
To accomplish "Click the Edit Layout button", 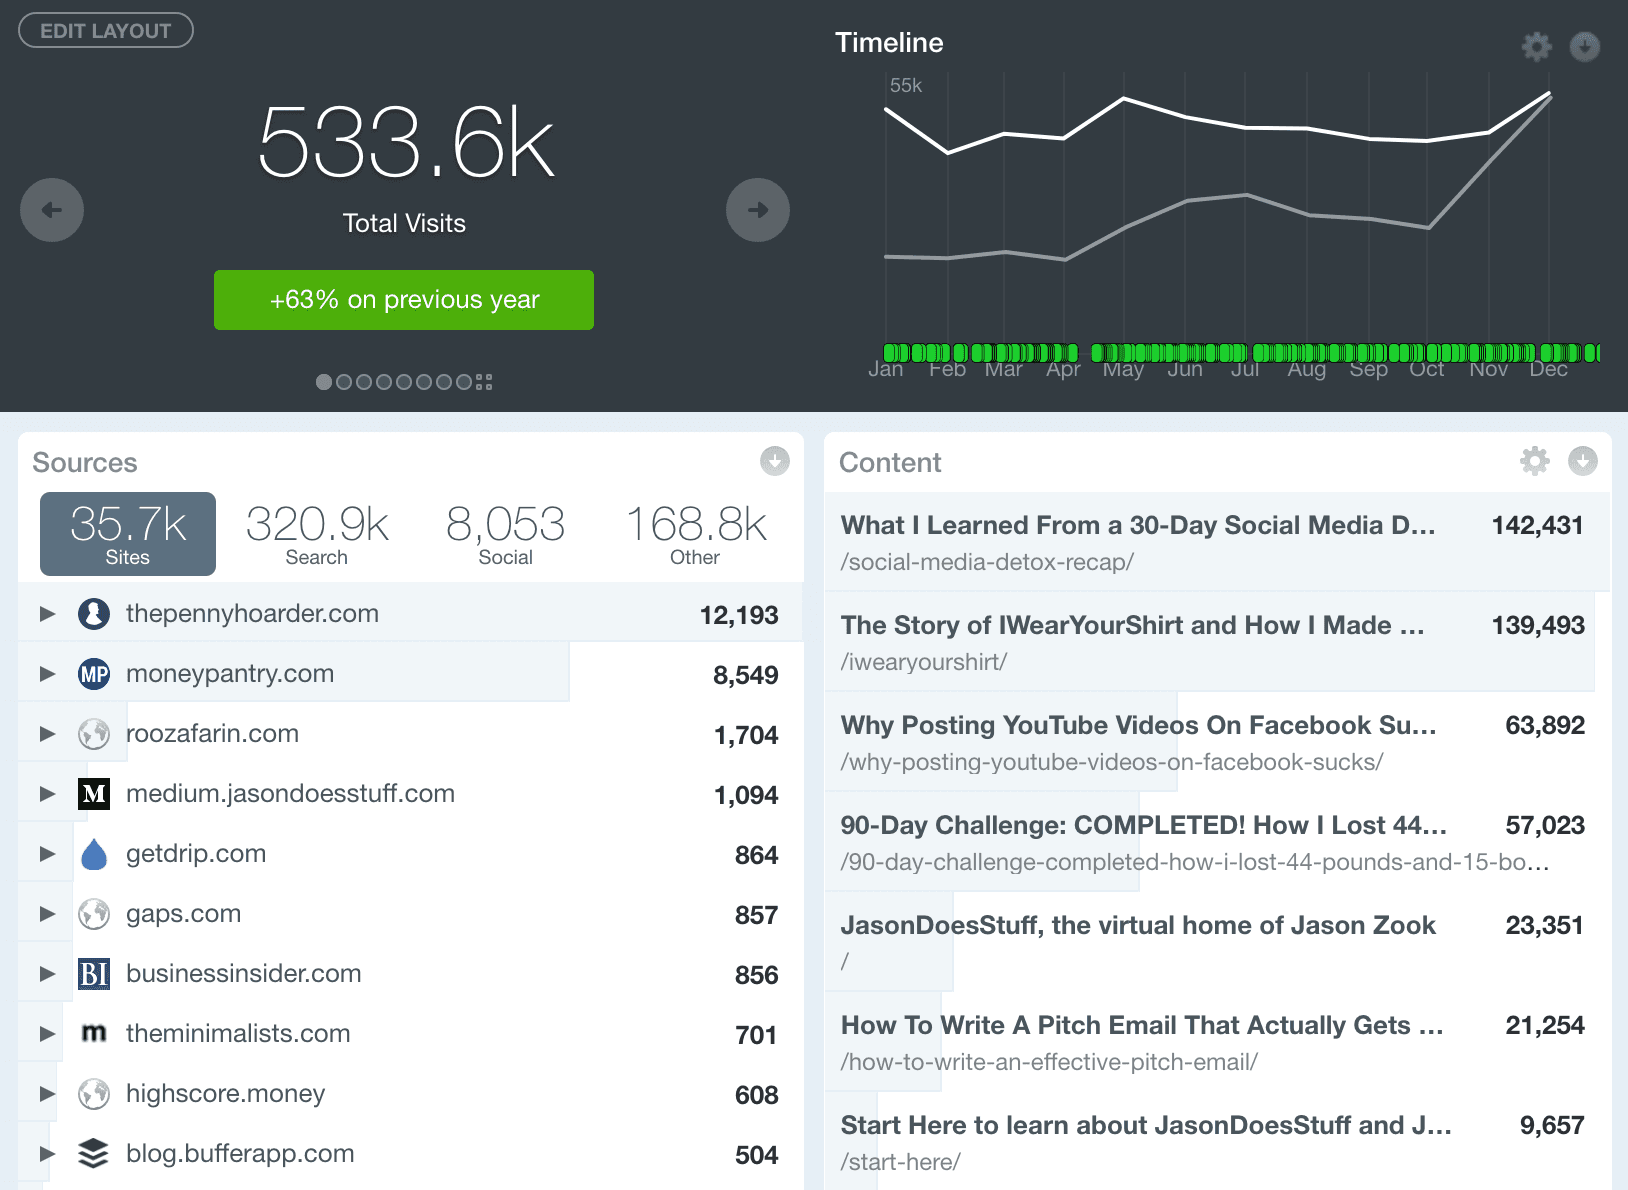I will pos(104,30).
